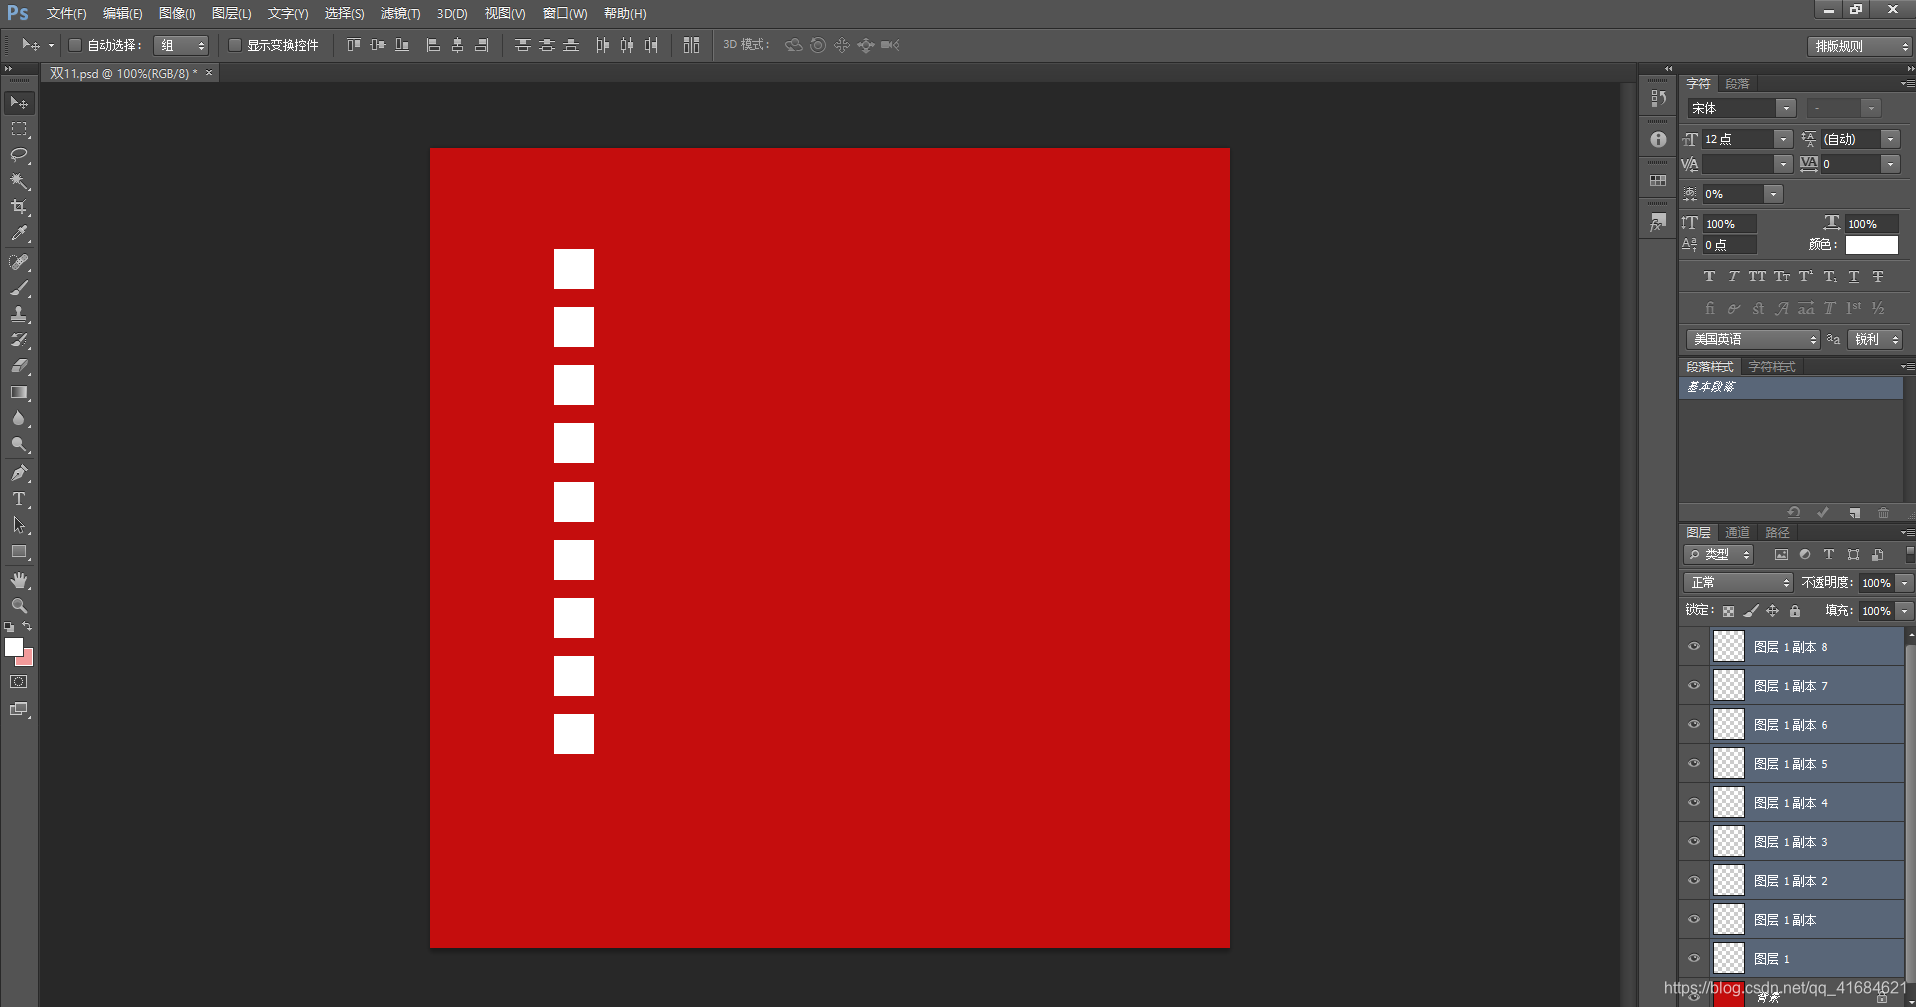The width and height of the screenshot is (1916, 1007).
Task: Switch to the 通道 tab
Action: point(1738,533)
